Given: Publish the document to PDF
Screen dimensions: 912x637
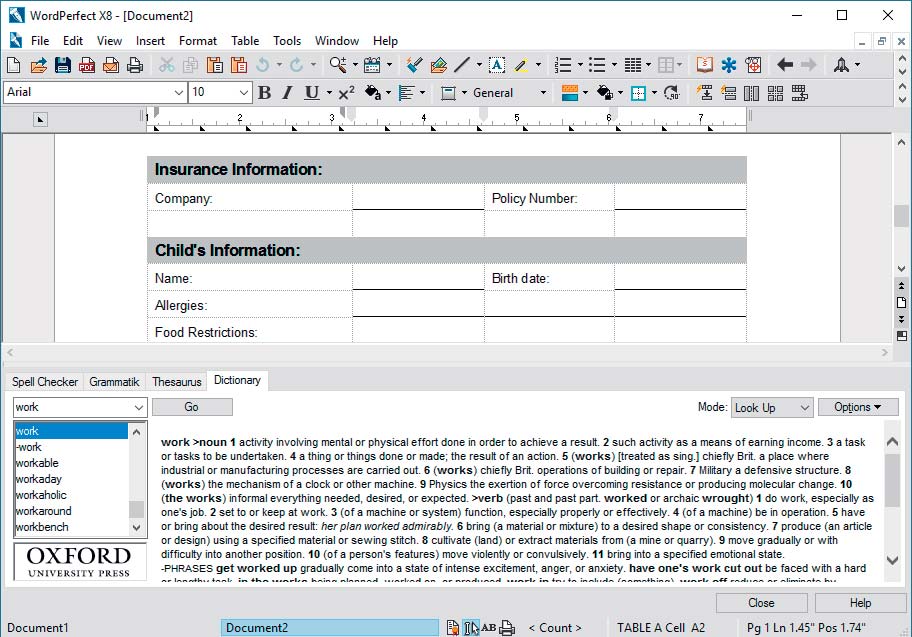Looking at the screenshot, I should [x=87, y=65].
